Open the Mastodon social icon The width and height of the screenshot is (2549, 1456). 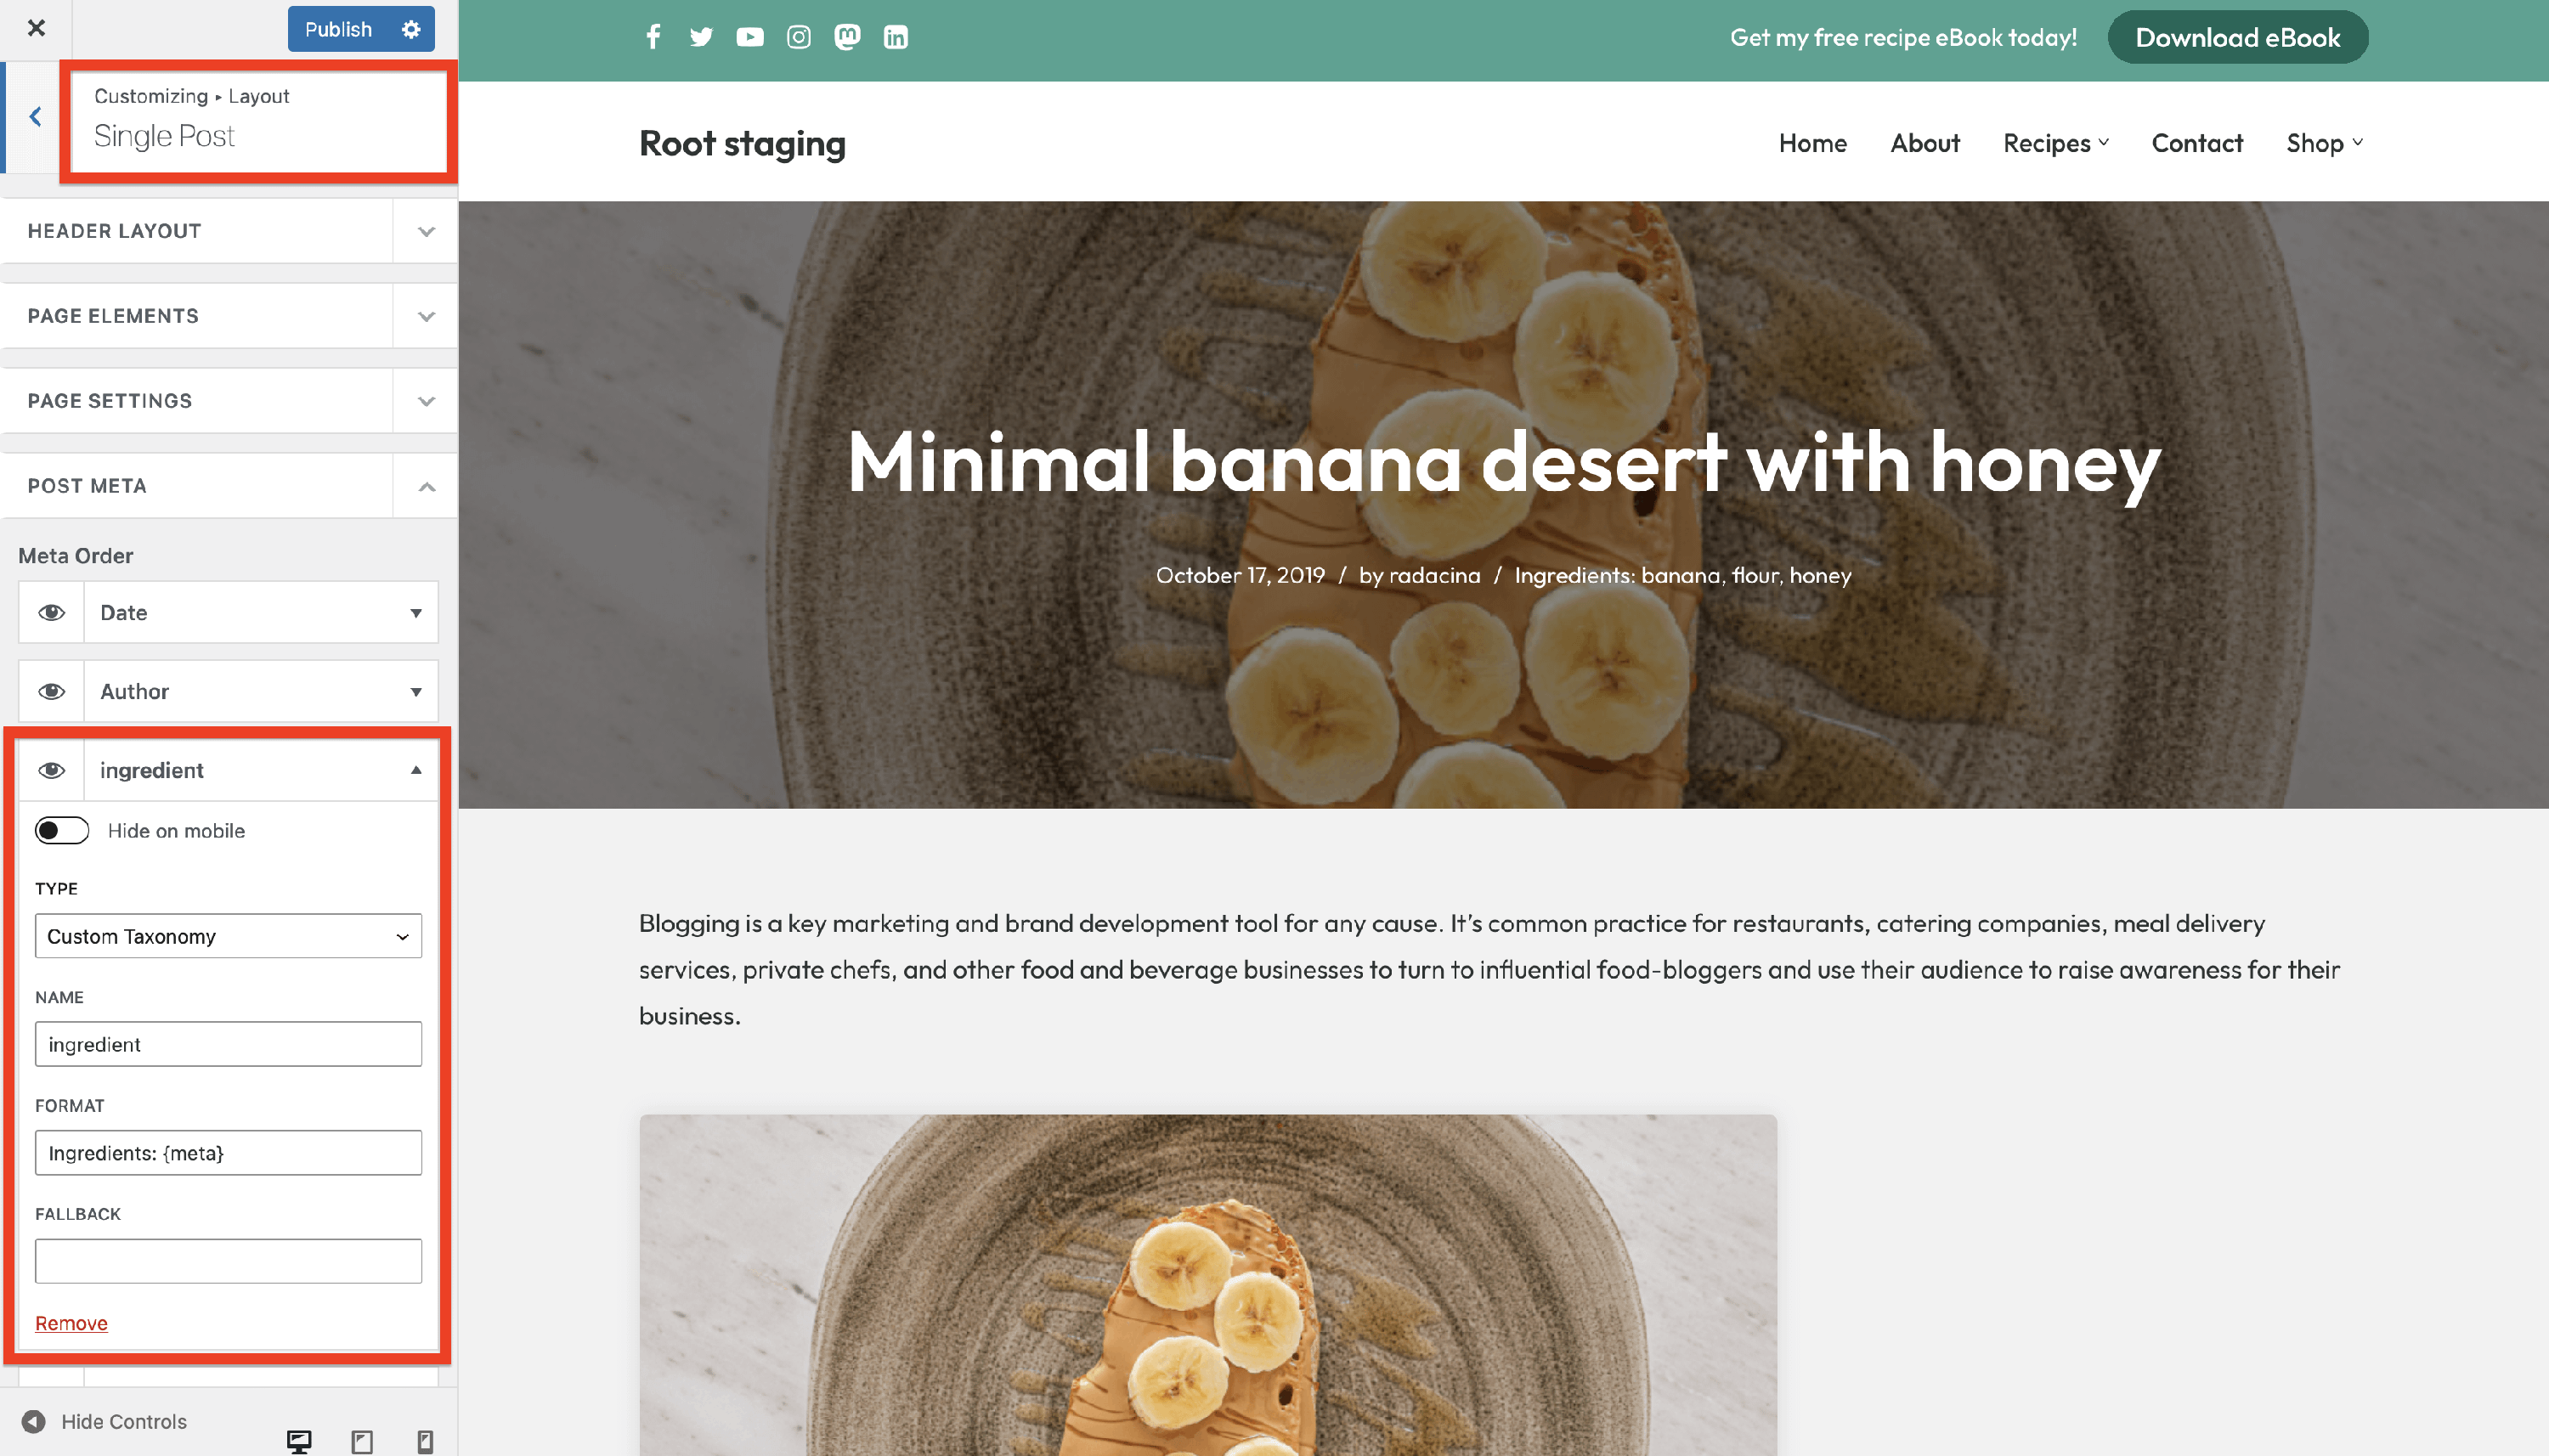click(x=847, y=37)
